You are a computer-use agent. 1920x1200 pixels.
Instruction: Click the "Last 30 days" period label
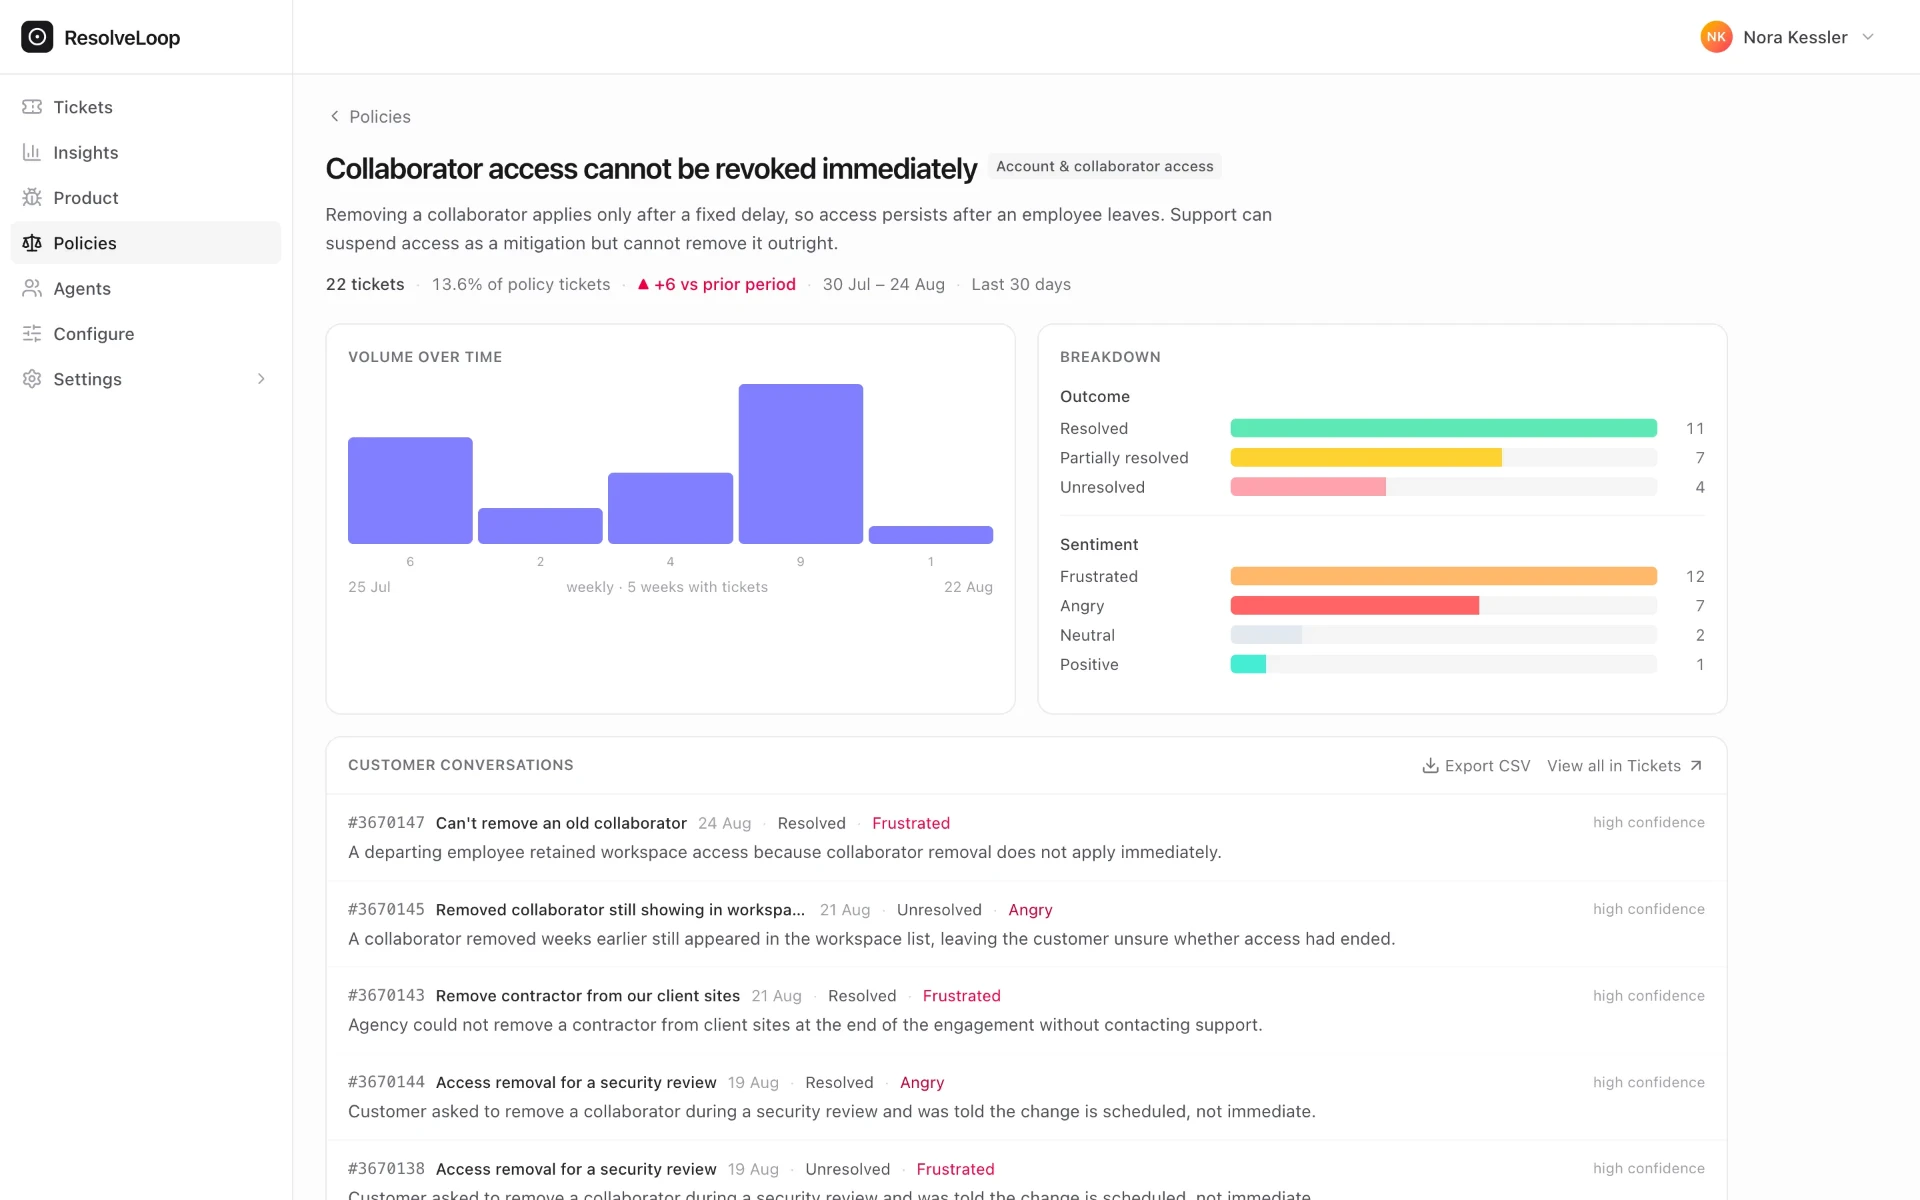click(x=1021, y=284)
